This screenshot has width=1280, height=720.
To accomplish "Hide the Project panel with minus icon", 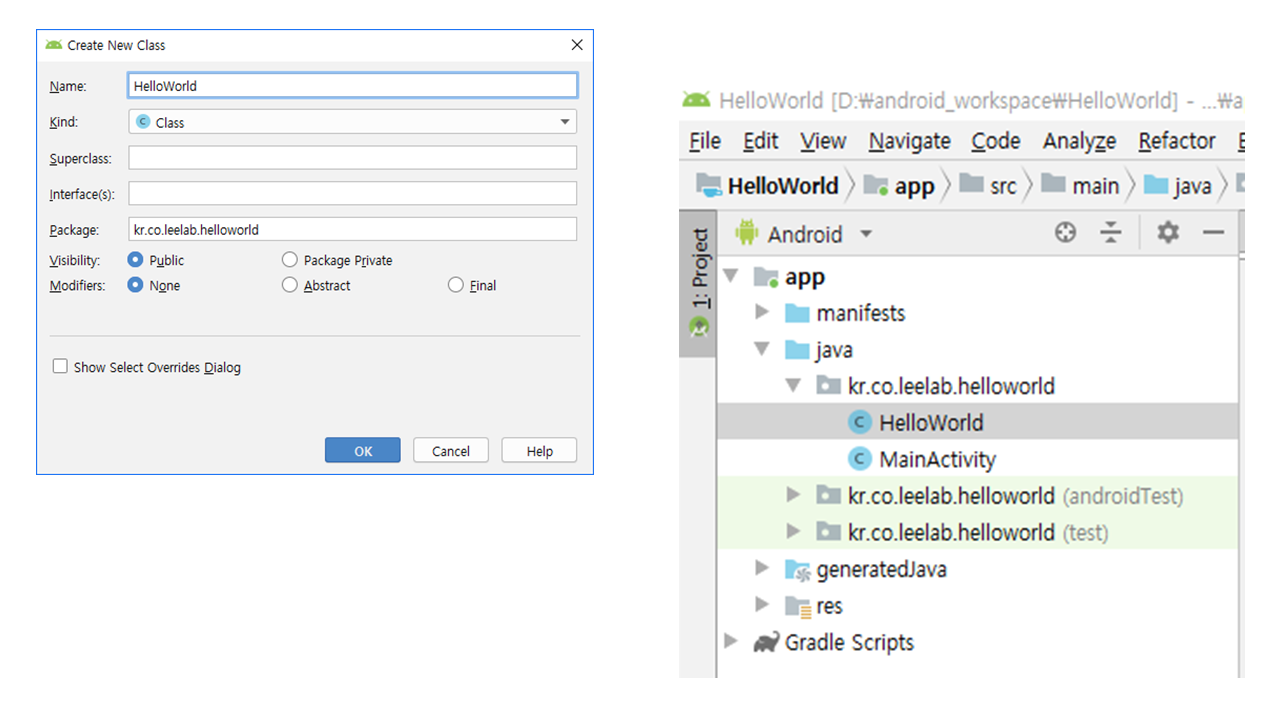I will (1213, 233).
